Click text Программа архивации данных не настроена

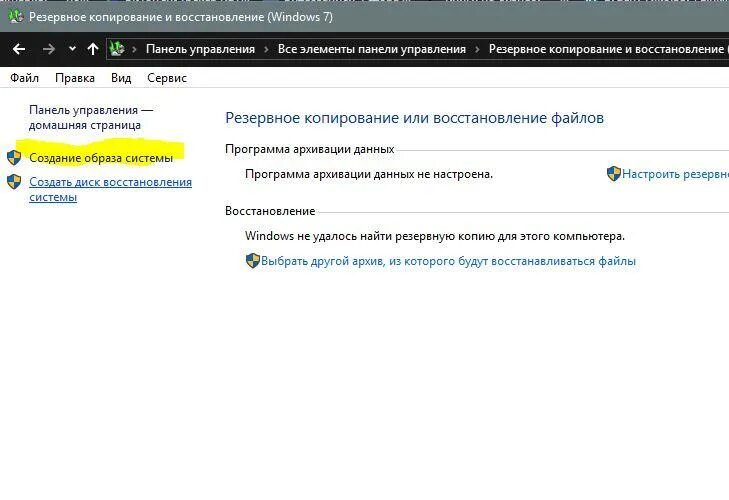[369, 174]
